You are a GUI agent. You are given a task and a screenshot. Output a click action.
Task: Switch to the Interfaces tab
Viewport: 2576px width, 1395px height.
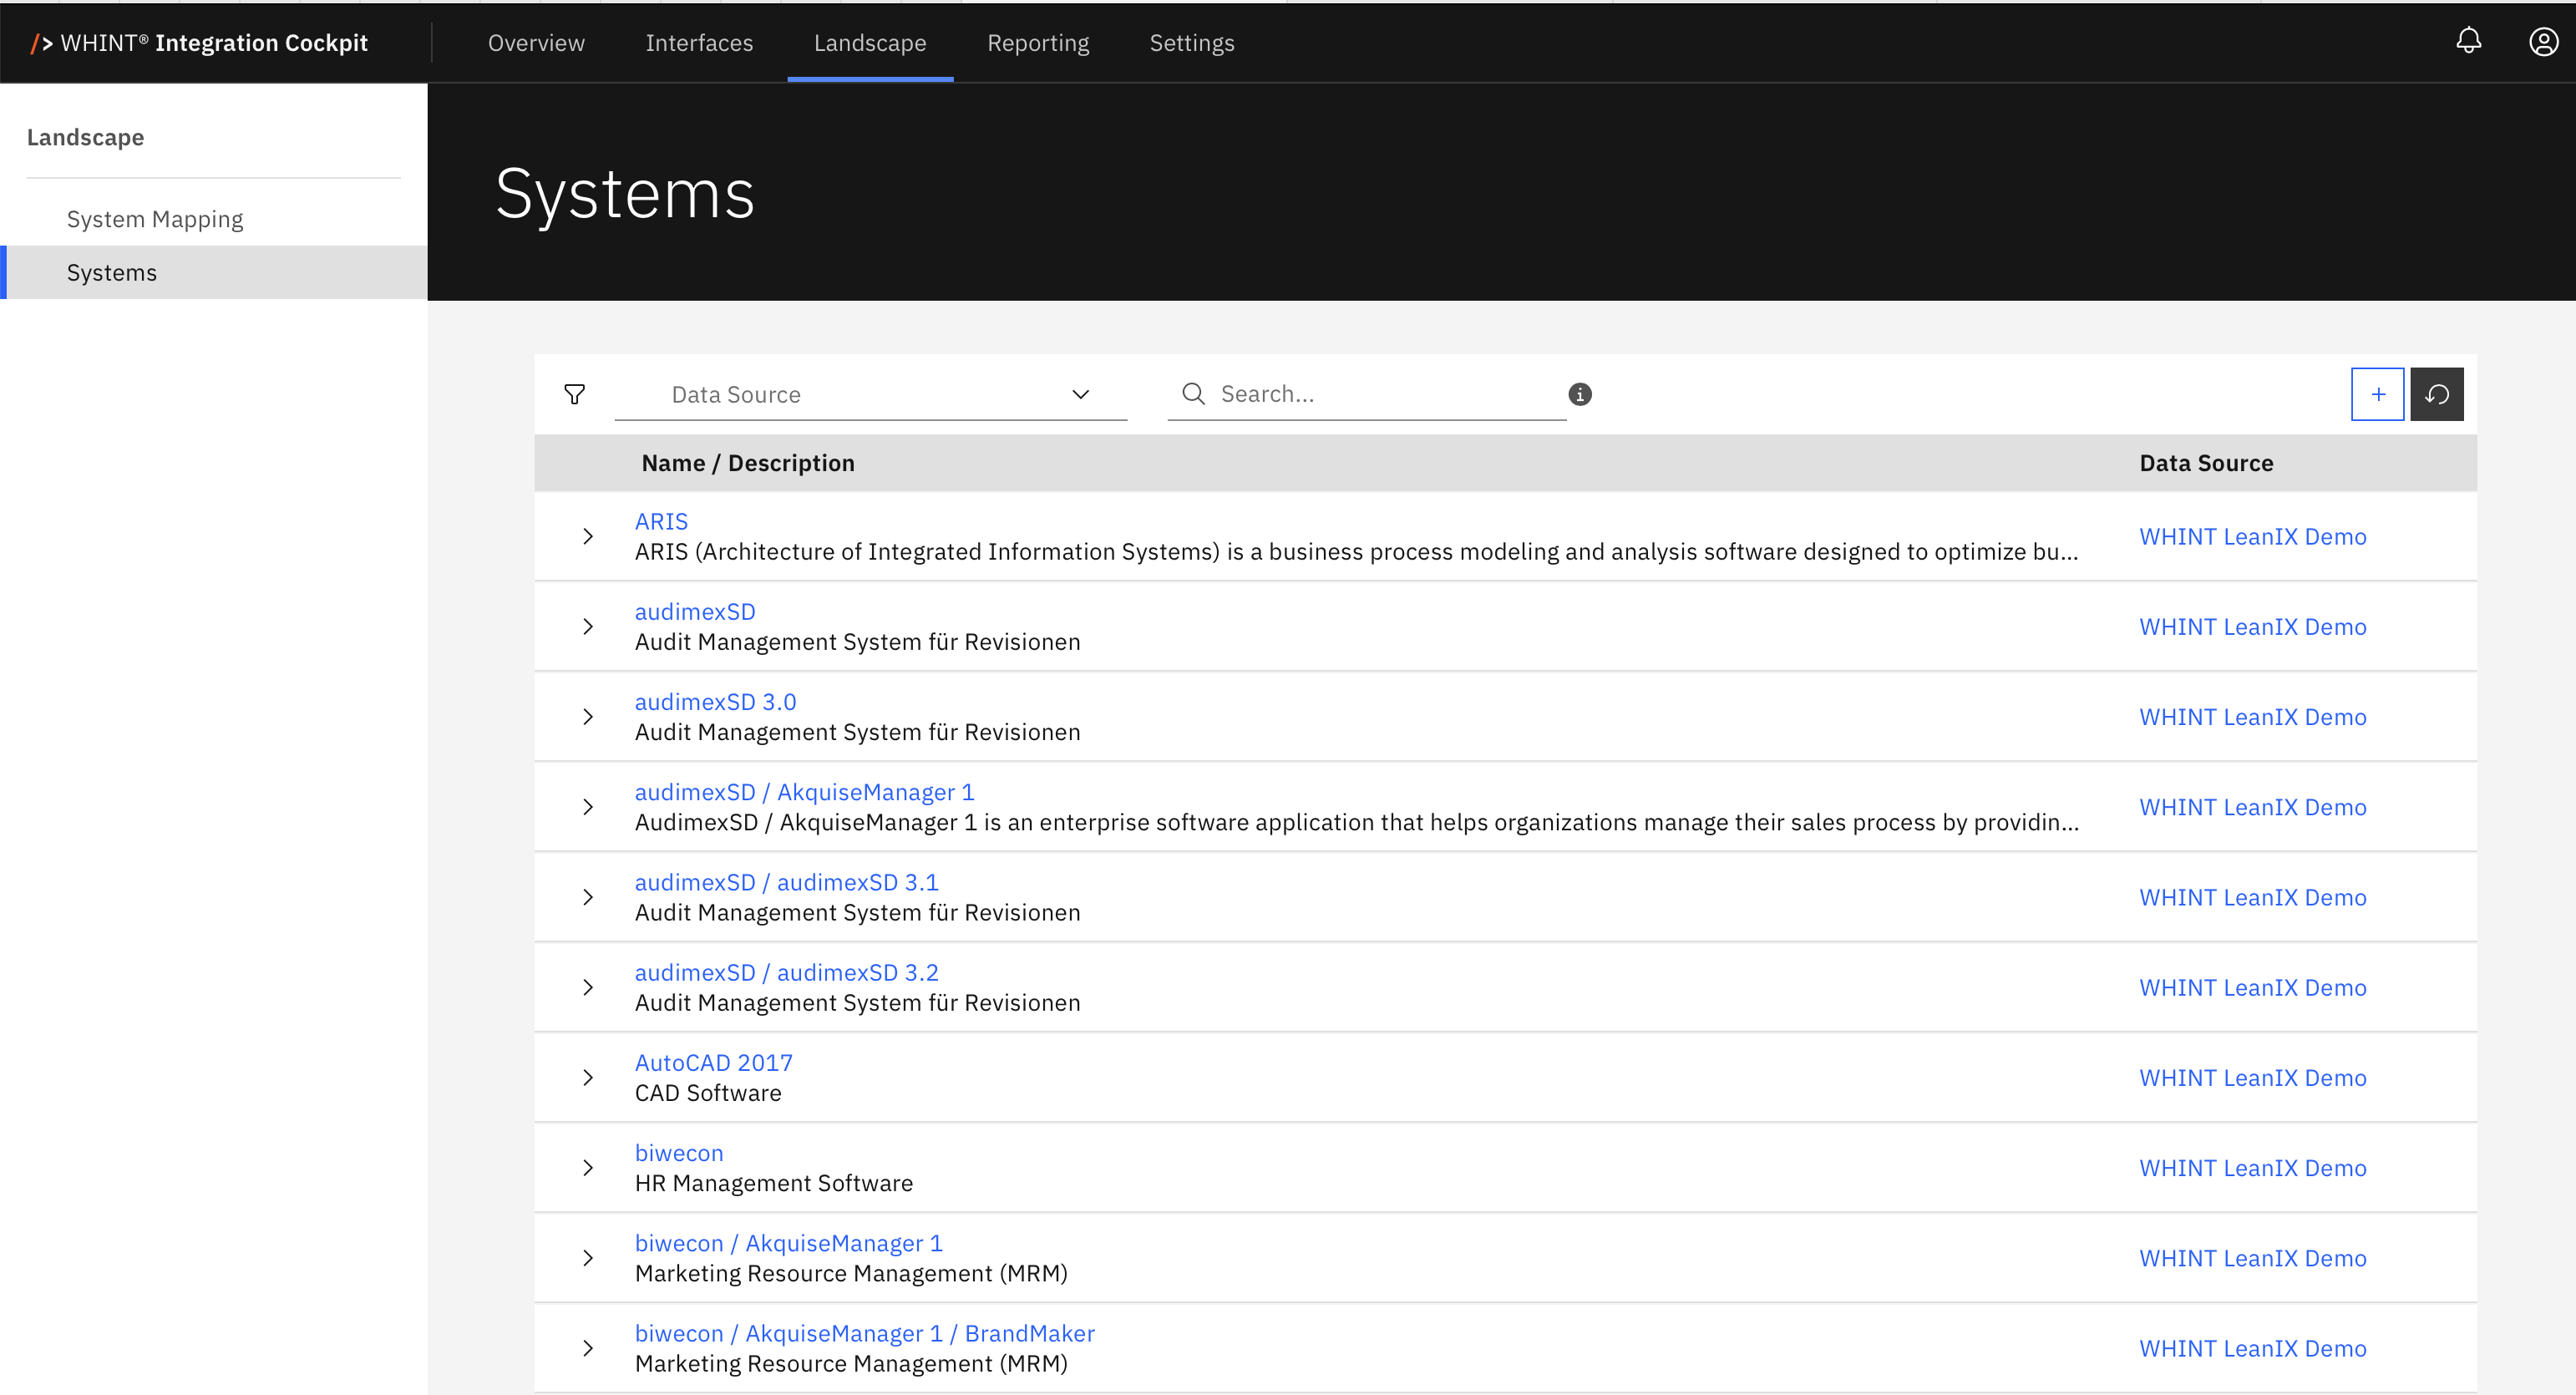point(699,42)
